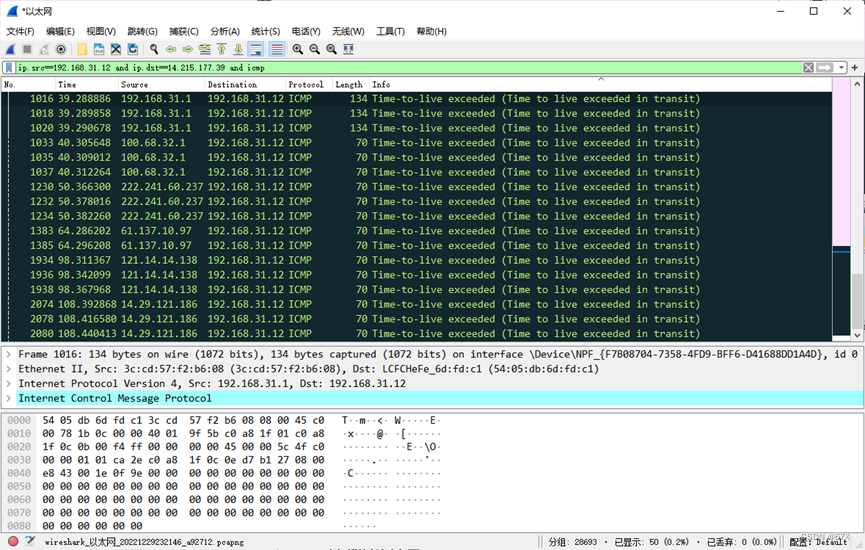The width and height of the screenshot is (865, 550).
Task: Expand the Frame 1016 details row
Action: pyautogui.click(x=9, y=354)
